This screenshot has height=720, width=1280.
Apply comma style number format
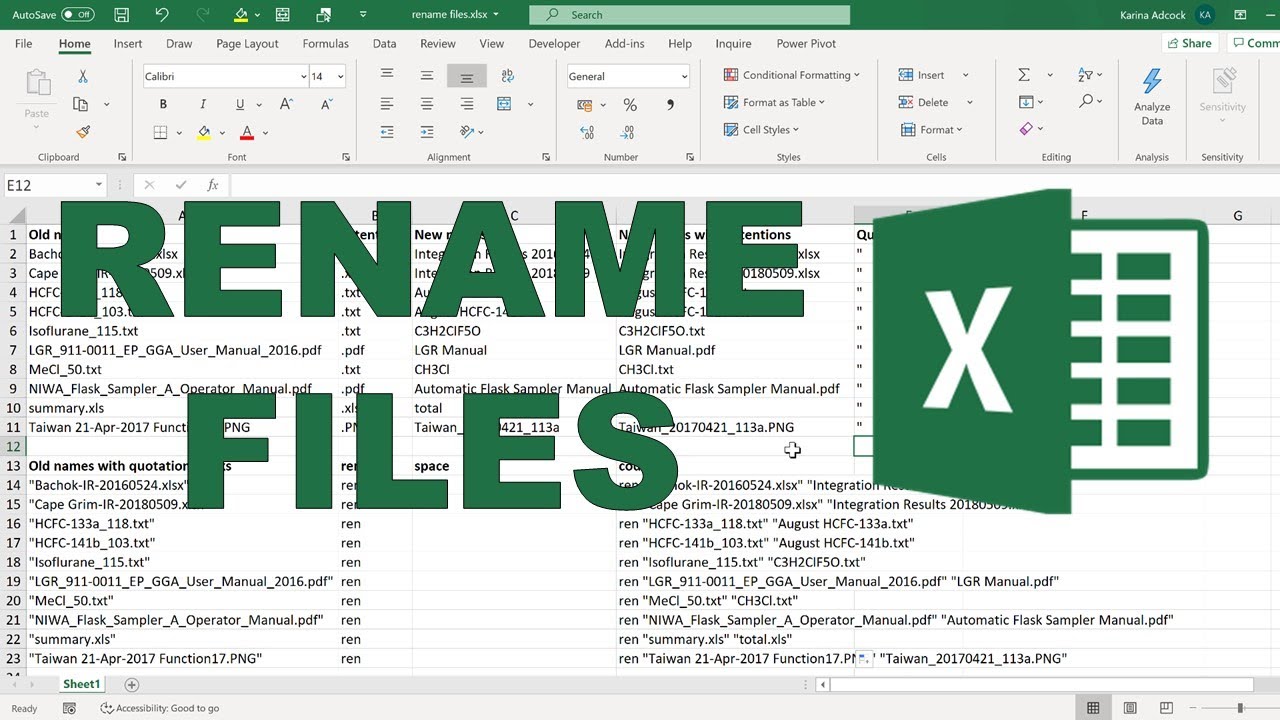click(670, 104)
